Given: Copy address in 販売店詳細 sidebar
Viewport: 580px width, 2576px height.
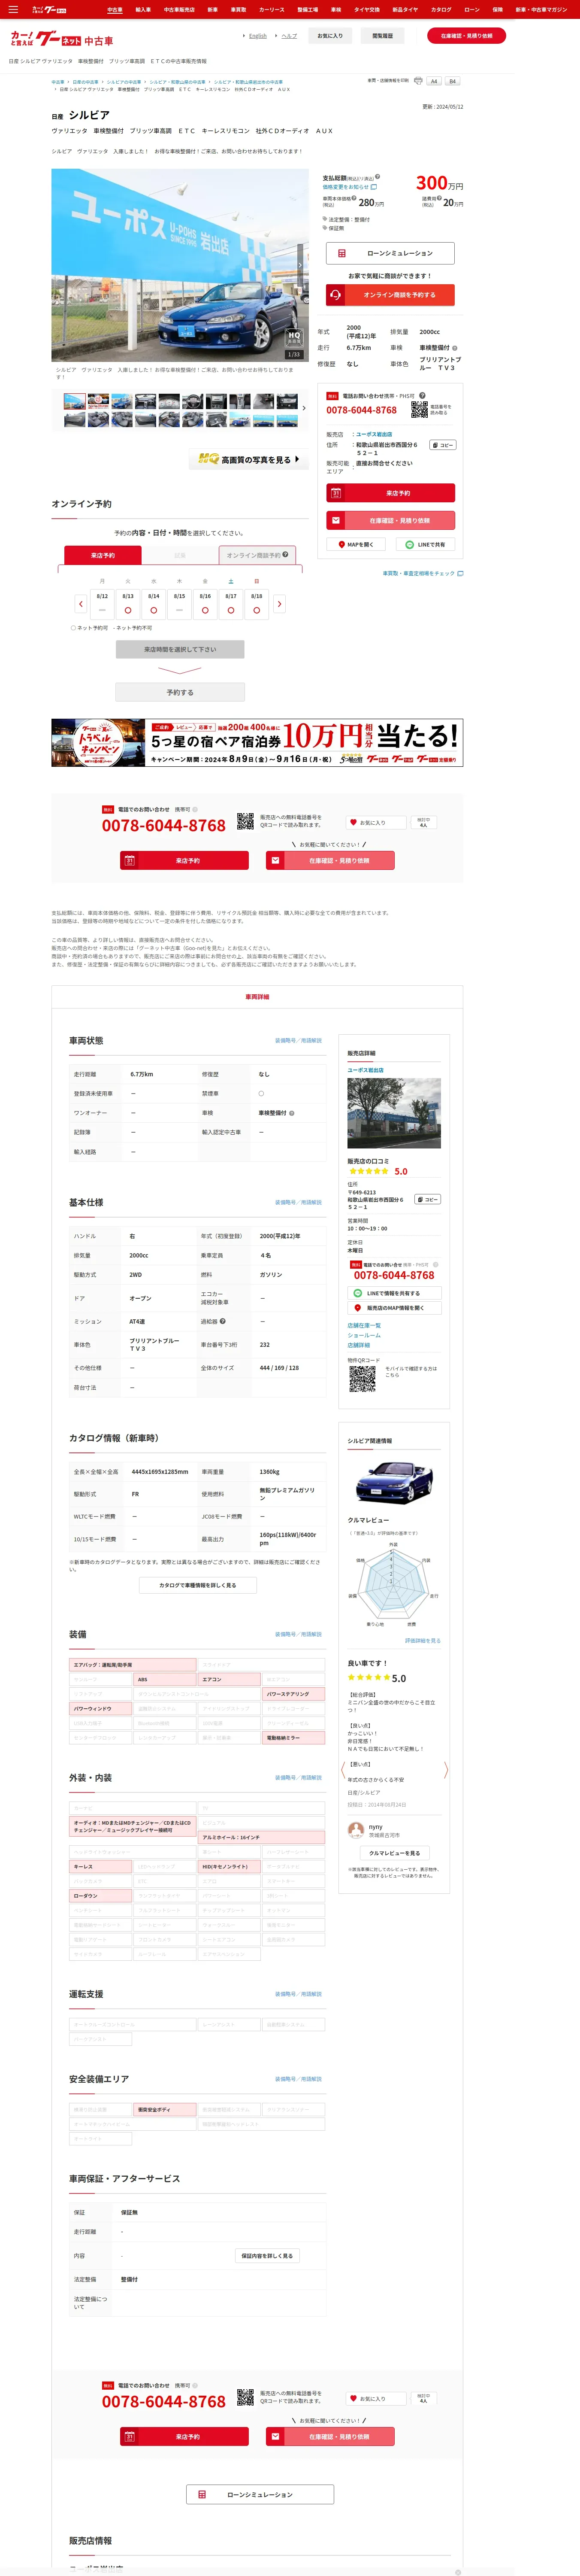Looking at the screenshot, I should 428,1199.
